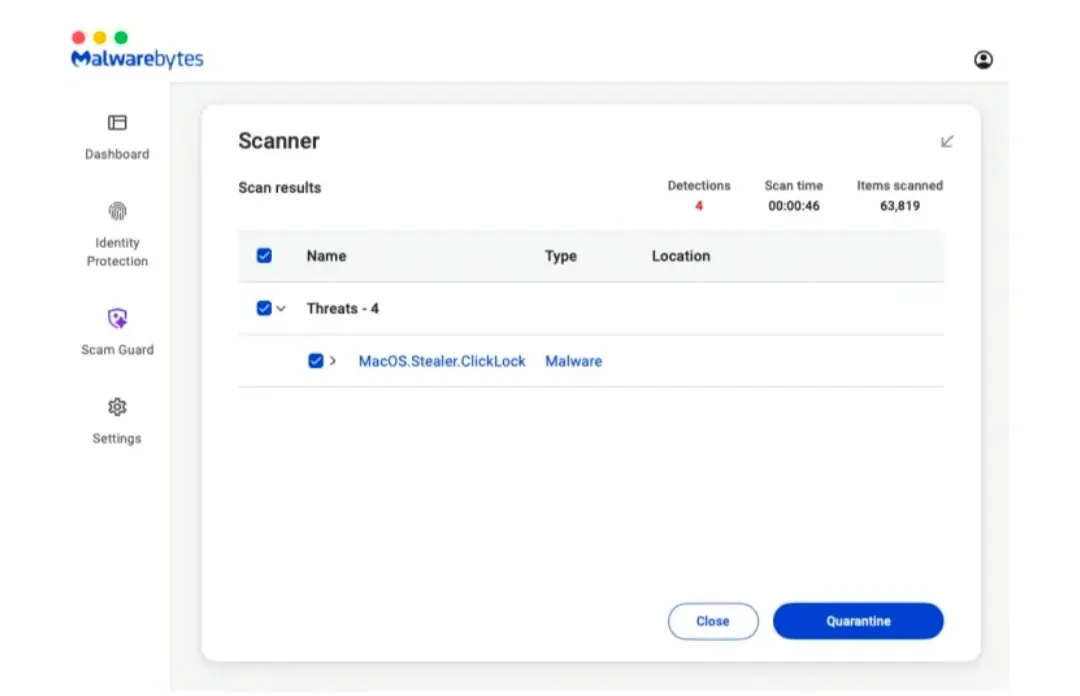The width and height of the screenshot is (1080, 696).
Task: Click the Close button
Action: pyautogui.click(x=713, y=621)
